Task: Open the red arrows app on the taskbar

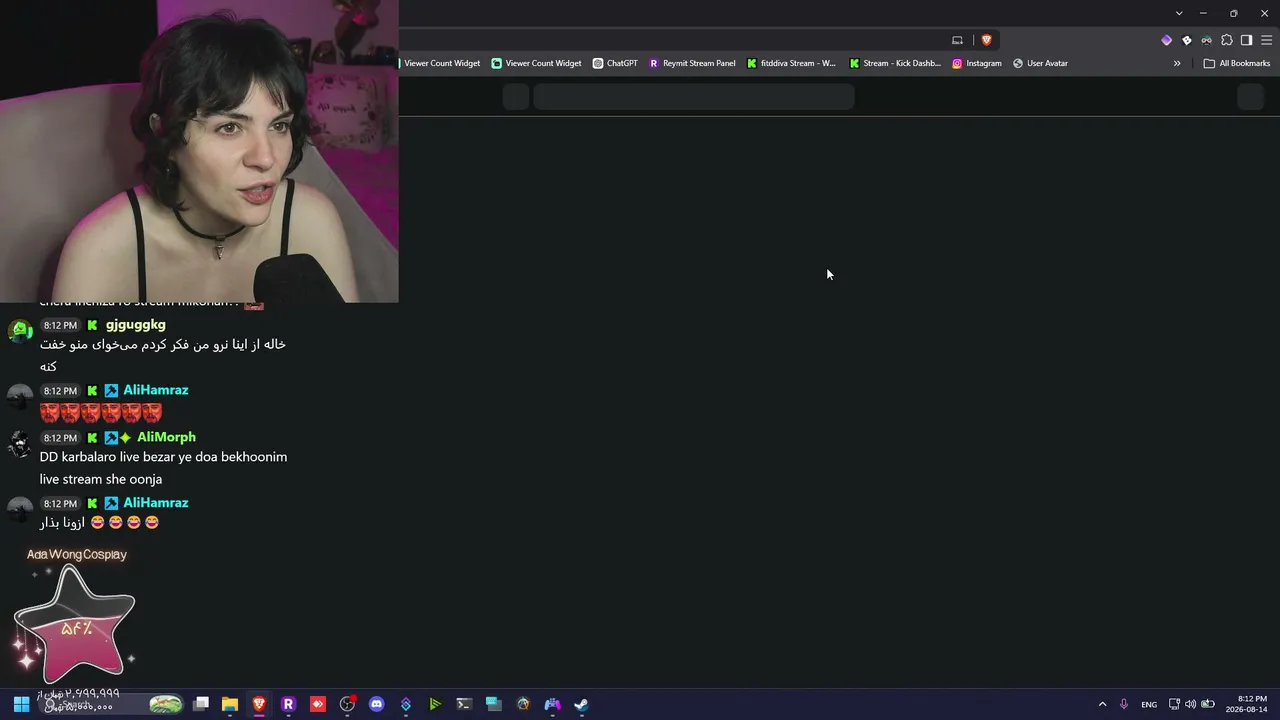Action: click(x=318, y=704)
